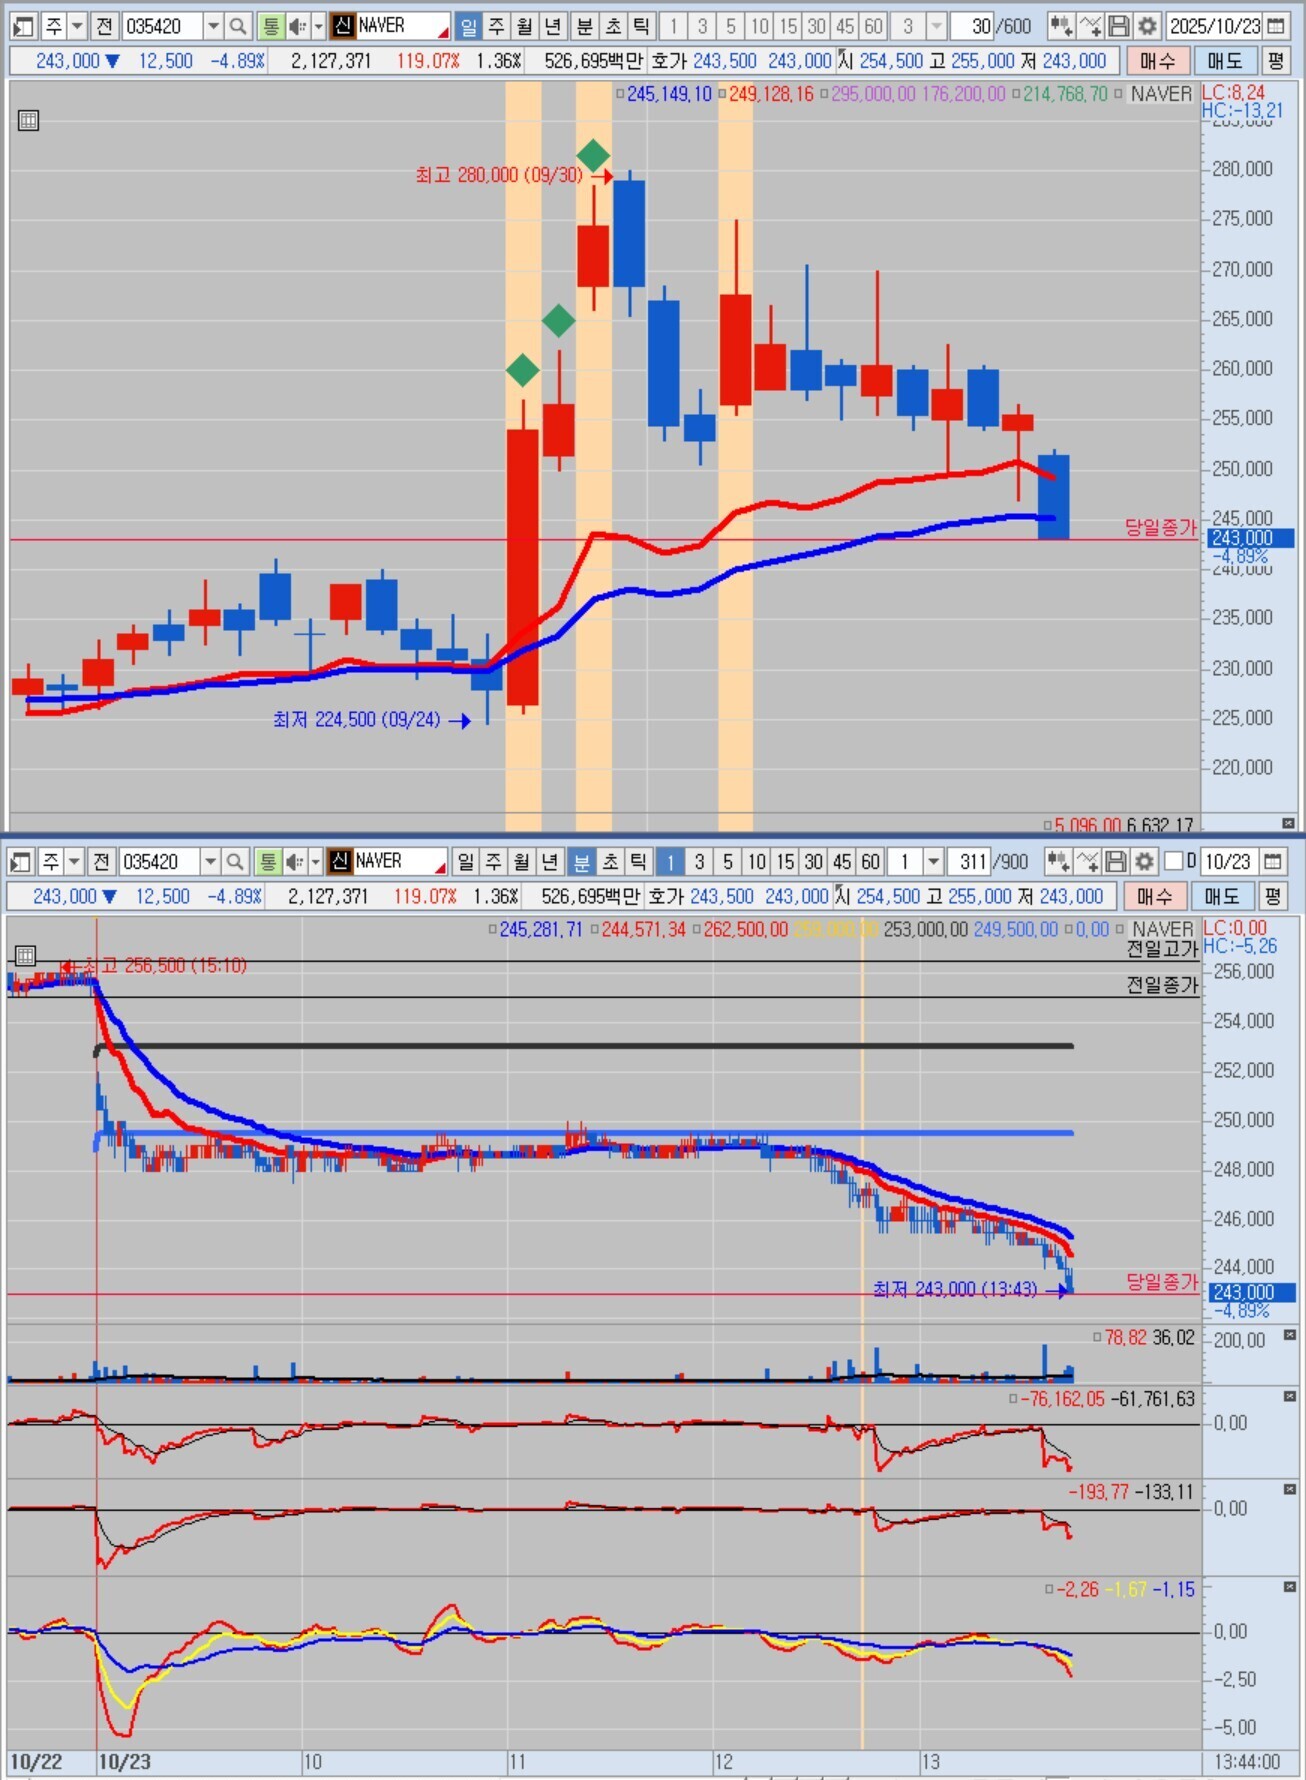1306x1780 pixels.
Task: Click 매수 buy button in bottom panel
Action: 1155,896
